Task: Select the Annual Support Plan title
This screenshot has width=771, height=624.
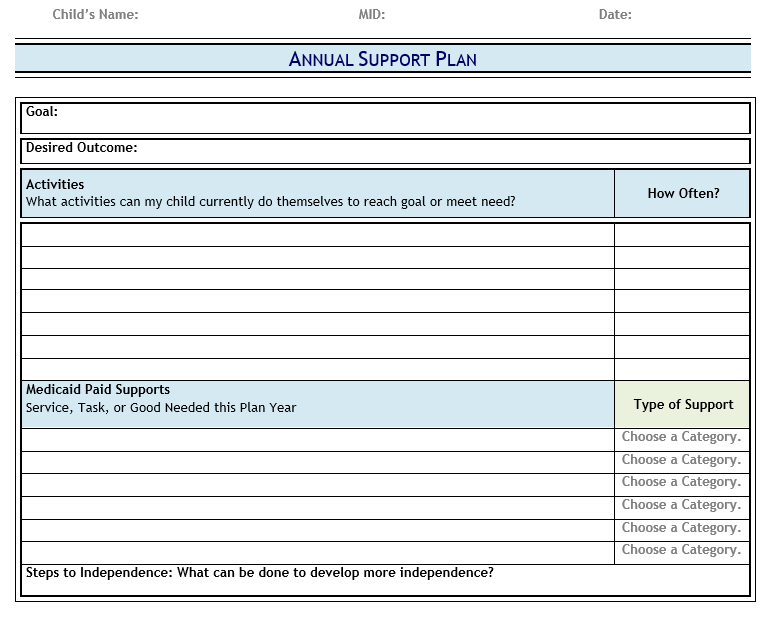Action: pos(383,59)
